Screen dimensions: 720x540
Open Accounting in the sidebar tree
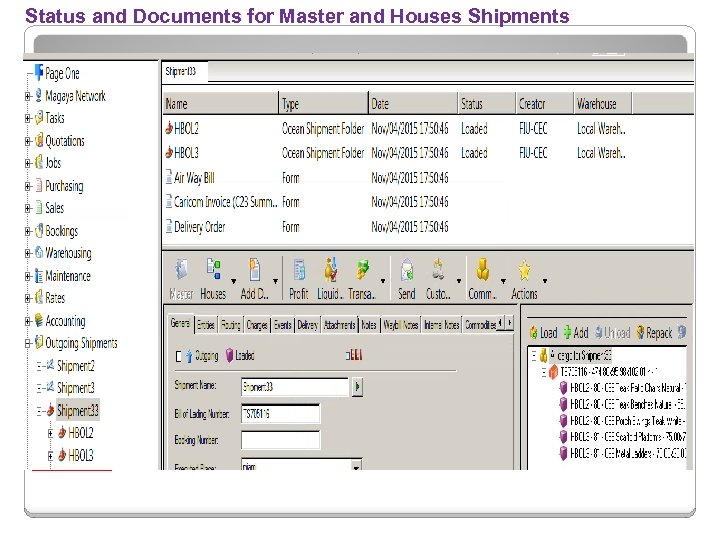pos(65,321)
